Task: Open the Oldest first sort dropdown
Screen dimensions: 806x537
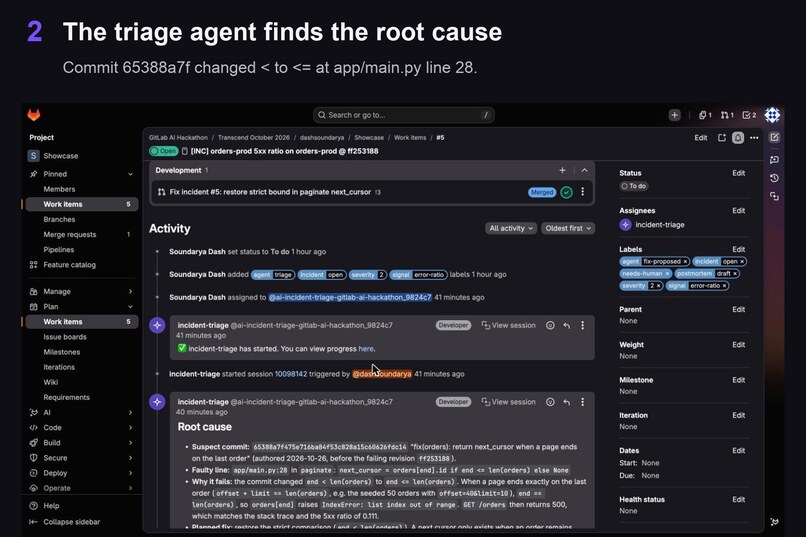Action: (568, 228)
